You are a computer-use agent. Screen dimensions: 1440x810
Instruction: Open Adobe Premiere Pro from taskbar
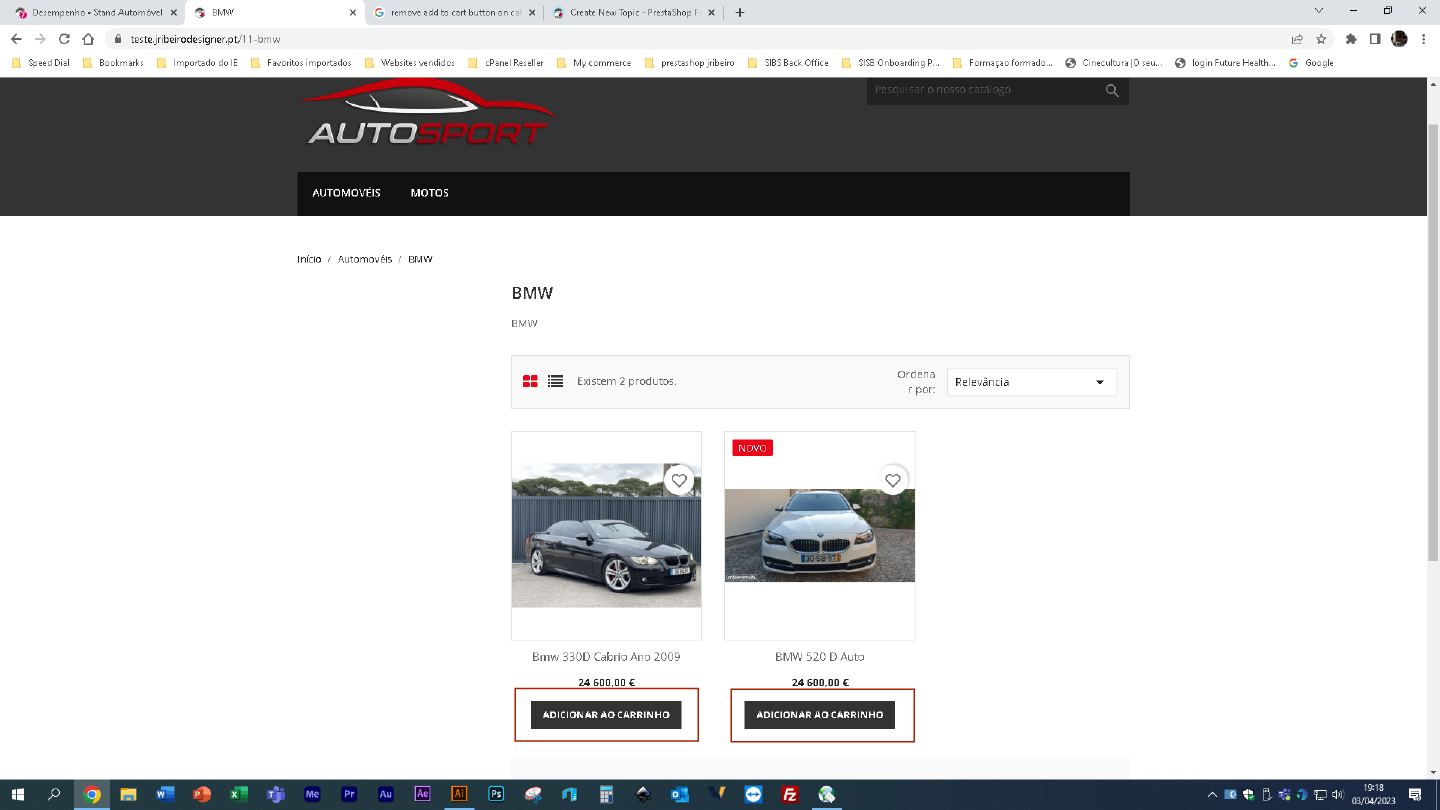coord(349,795)
